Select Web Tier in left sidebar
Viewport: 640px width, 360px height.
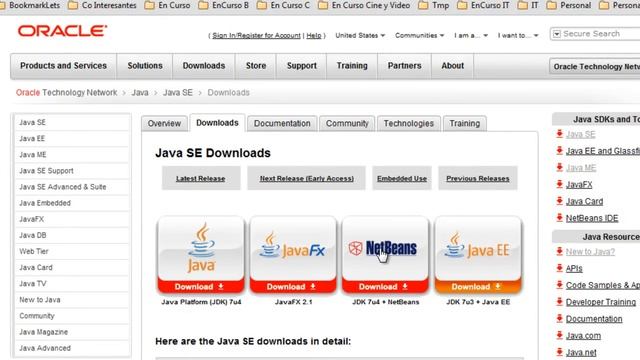(x=72, y=251)
